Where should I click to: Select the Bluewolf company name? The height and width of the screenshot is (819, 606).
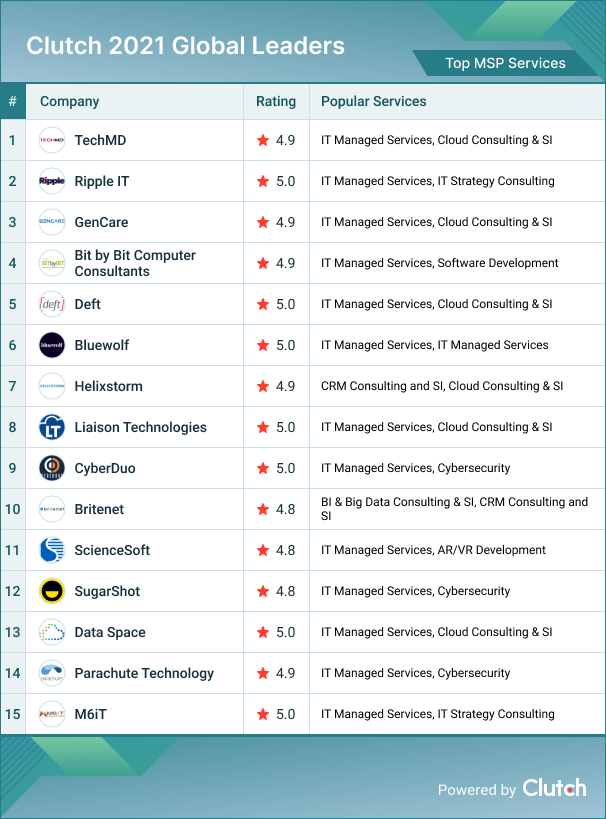tap(101, 345)
